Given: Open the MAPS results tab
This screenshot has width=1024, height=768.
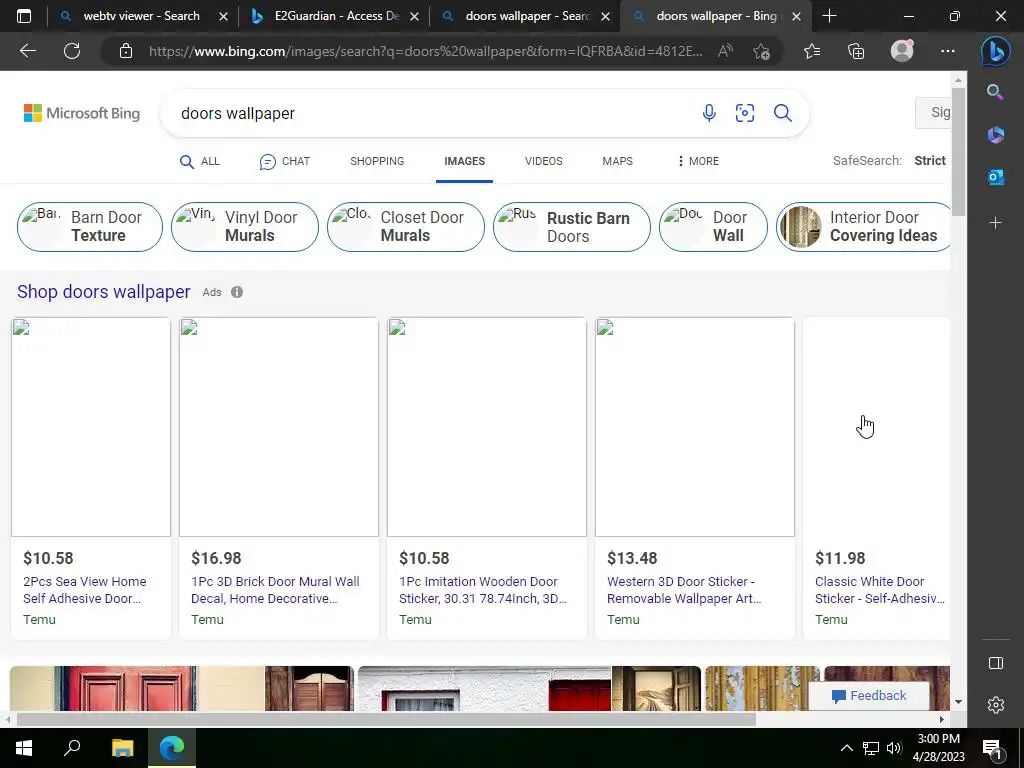Looking at the screenshot, I should point(617,161).
